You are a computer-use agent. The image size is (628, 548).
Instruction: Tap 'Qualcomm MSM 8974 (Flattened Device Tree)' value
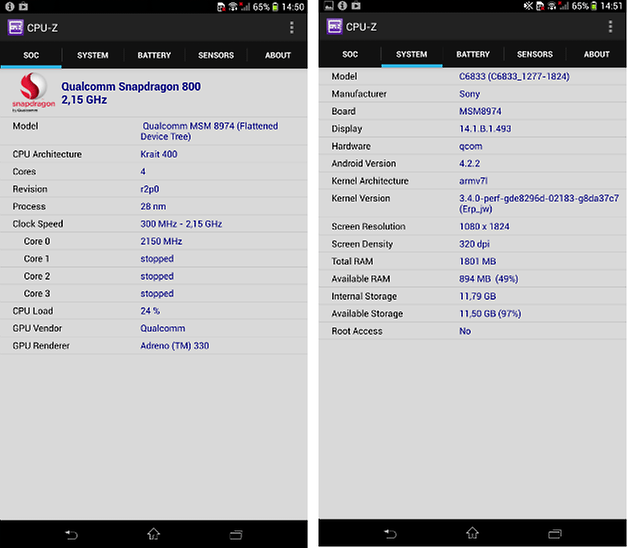click(x=209, y=131)
